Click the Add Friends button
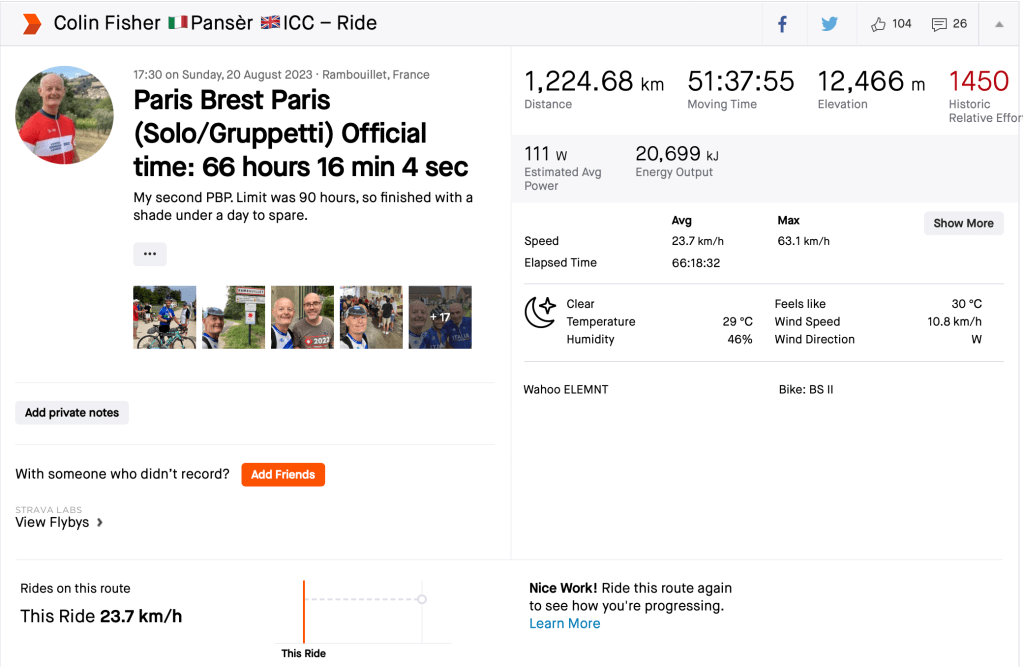Viewport: 1023px width, 667px height. 283,474
